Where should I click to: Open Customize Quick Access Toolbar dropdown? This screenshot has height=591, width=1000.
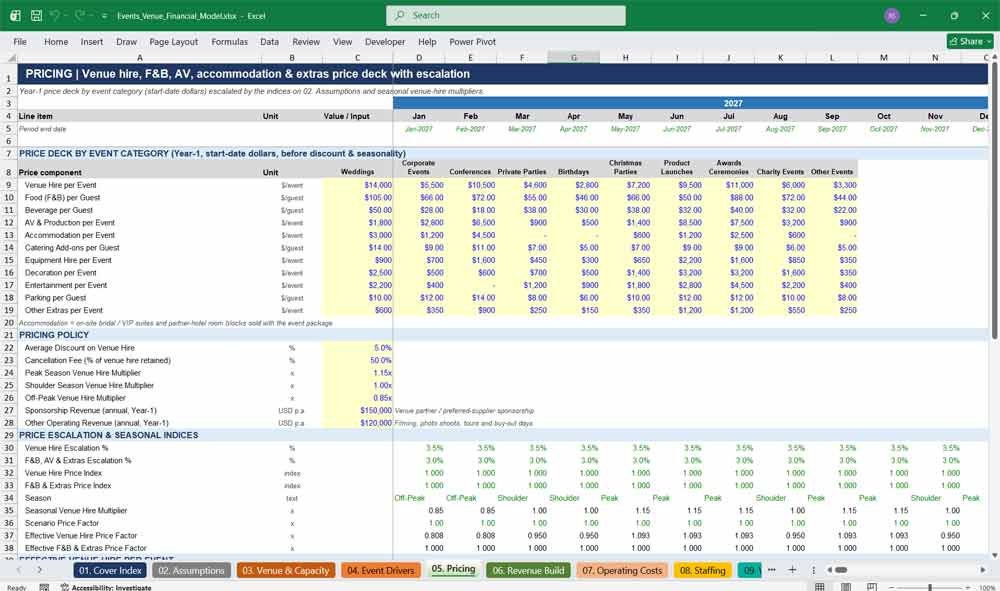(x=104, y=16)
